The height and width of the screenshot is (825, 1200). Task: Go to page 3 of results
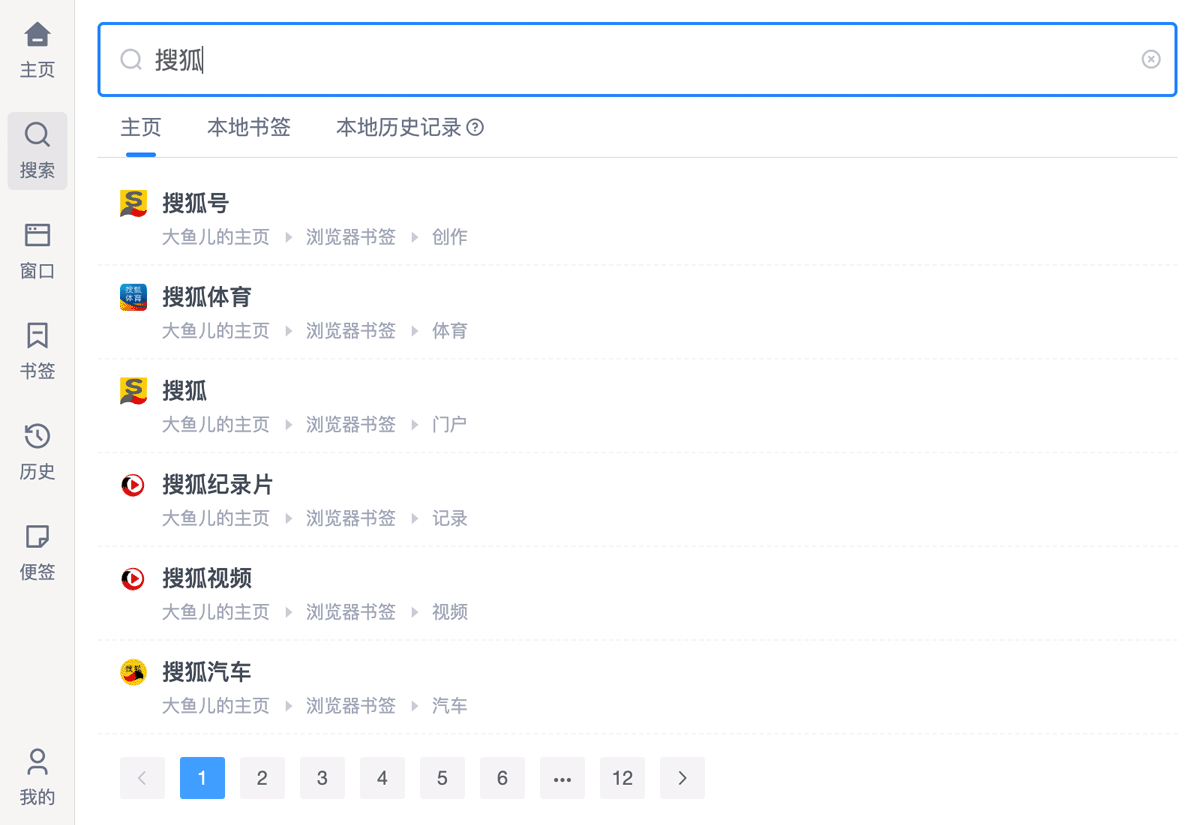tap(322, 778)
